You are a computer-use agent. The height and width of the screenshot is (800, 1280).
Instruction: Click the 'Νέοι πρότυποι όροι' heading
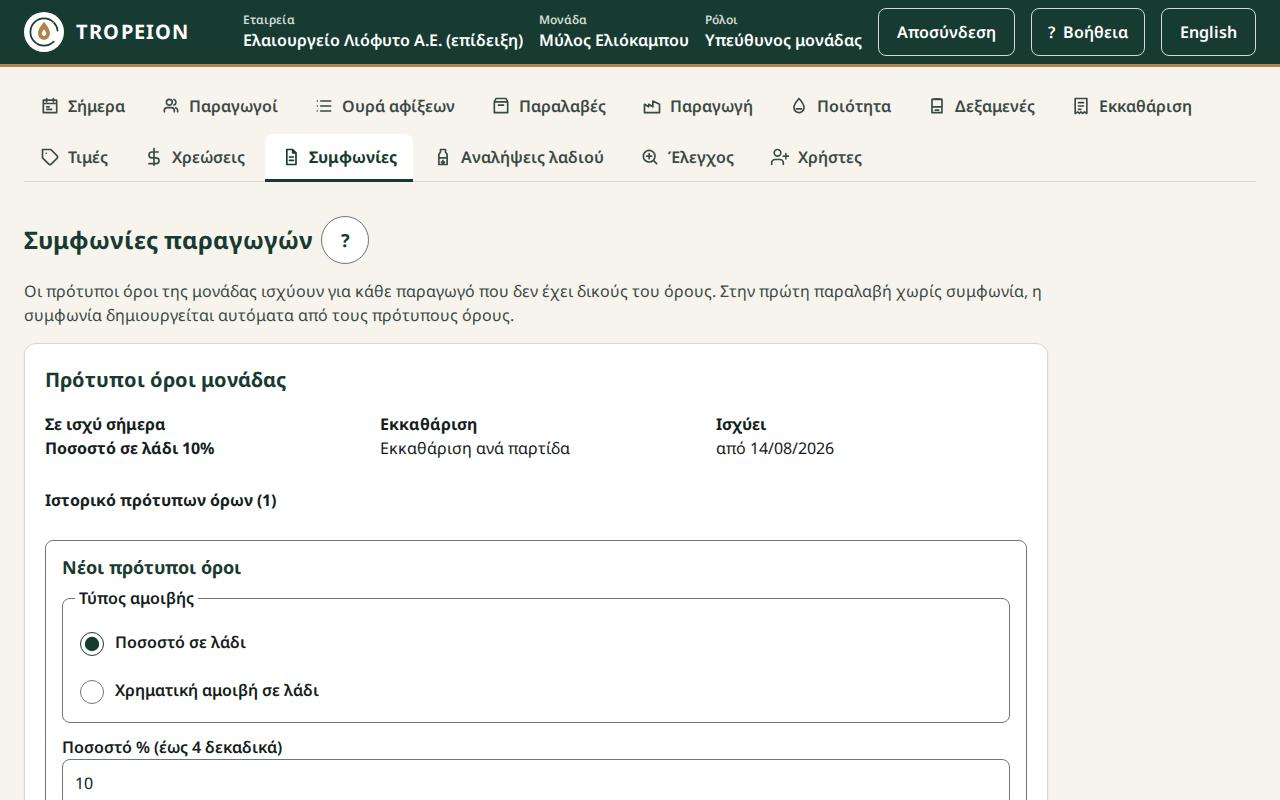tap(152, 568)
